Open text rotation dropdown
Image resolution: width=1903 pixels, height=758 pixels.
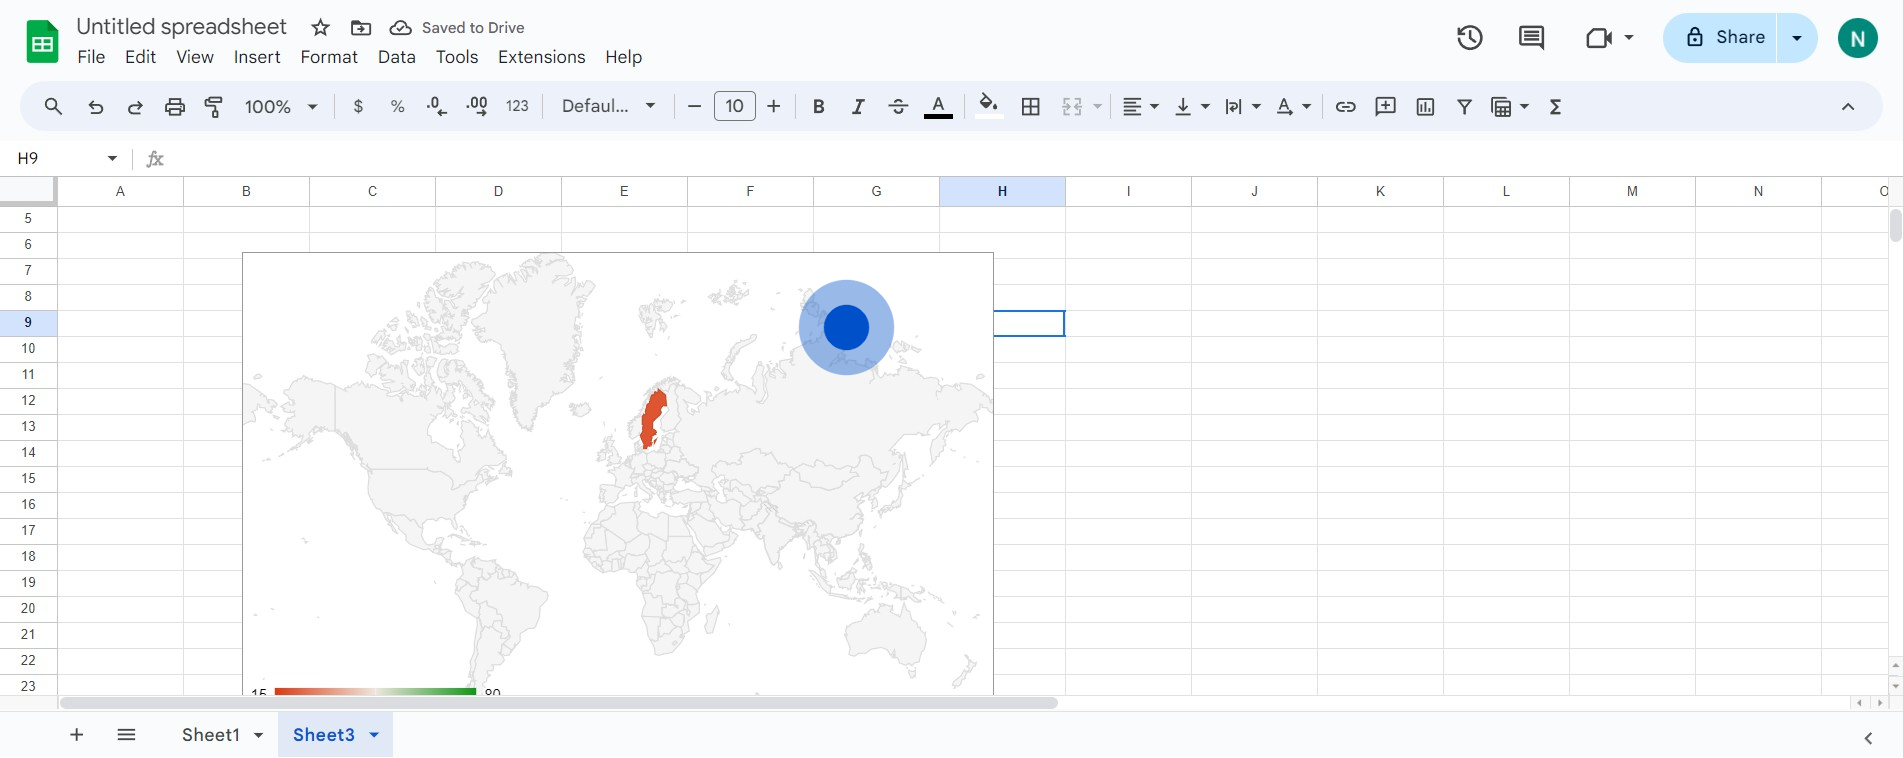[1294, 106]
